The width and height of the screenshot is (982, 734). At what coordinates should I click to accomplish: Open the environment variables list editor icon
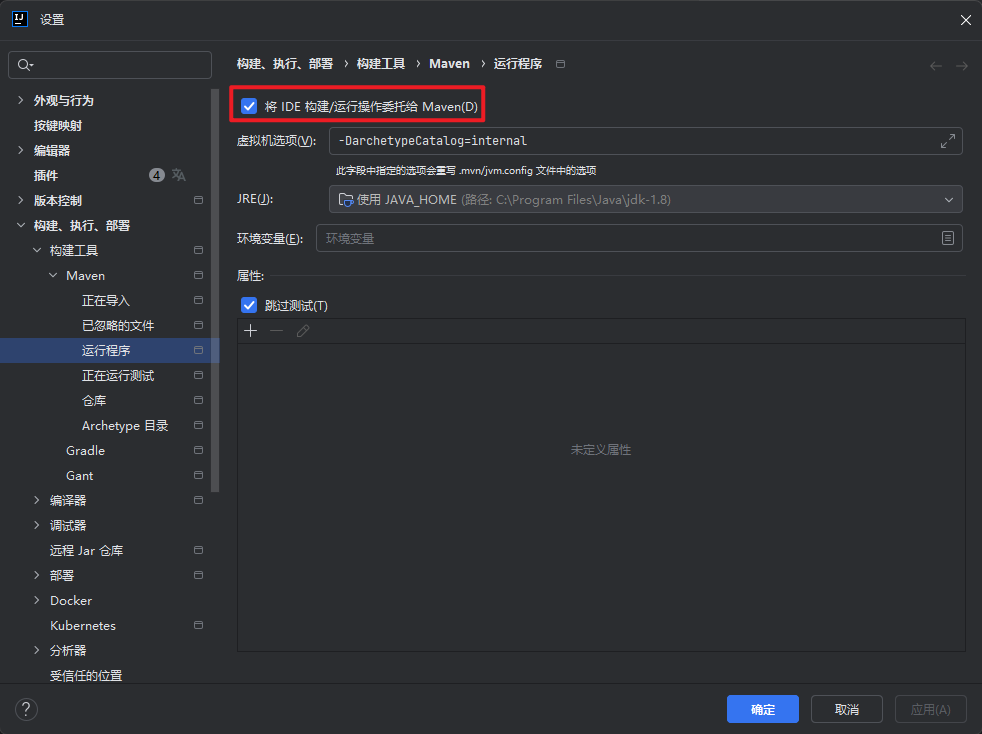pyautogui.click(x=948, y=238)
